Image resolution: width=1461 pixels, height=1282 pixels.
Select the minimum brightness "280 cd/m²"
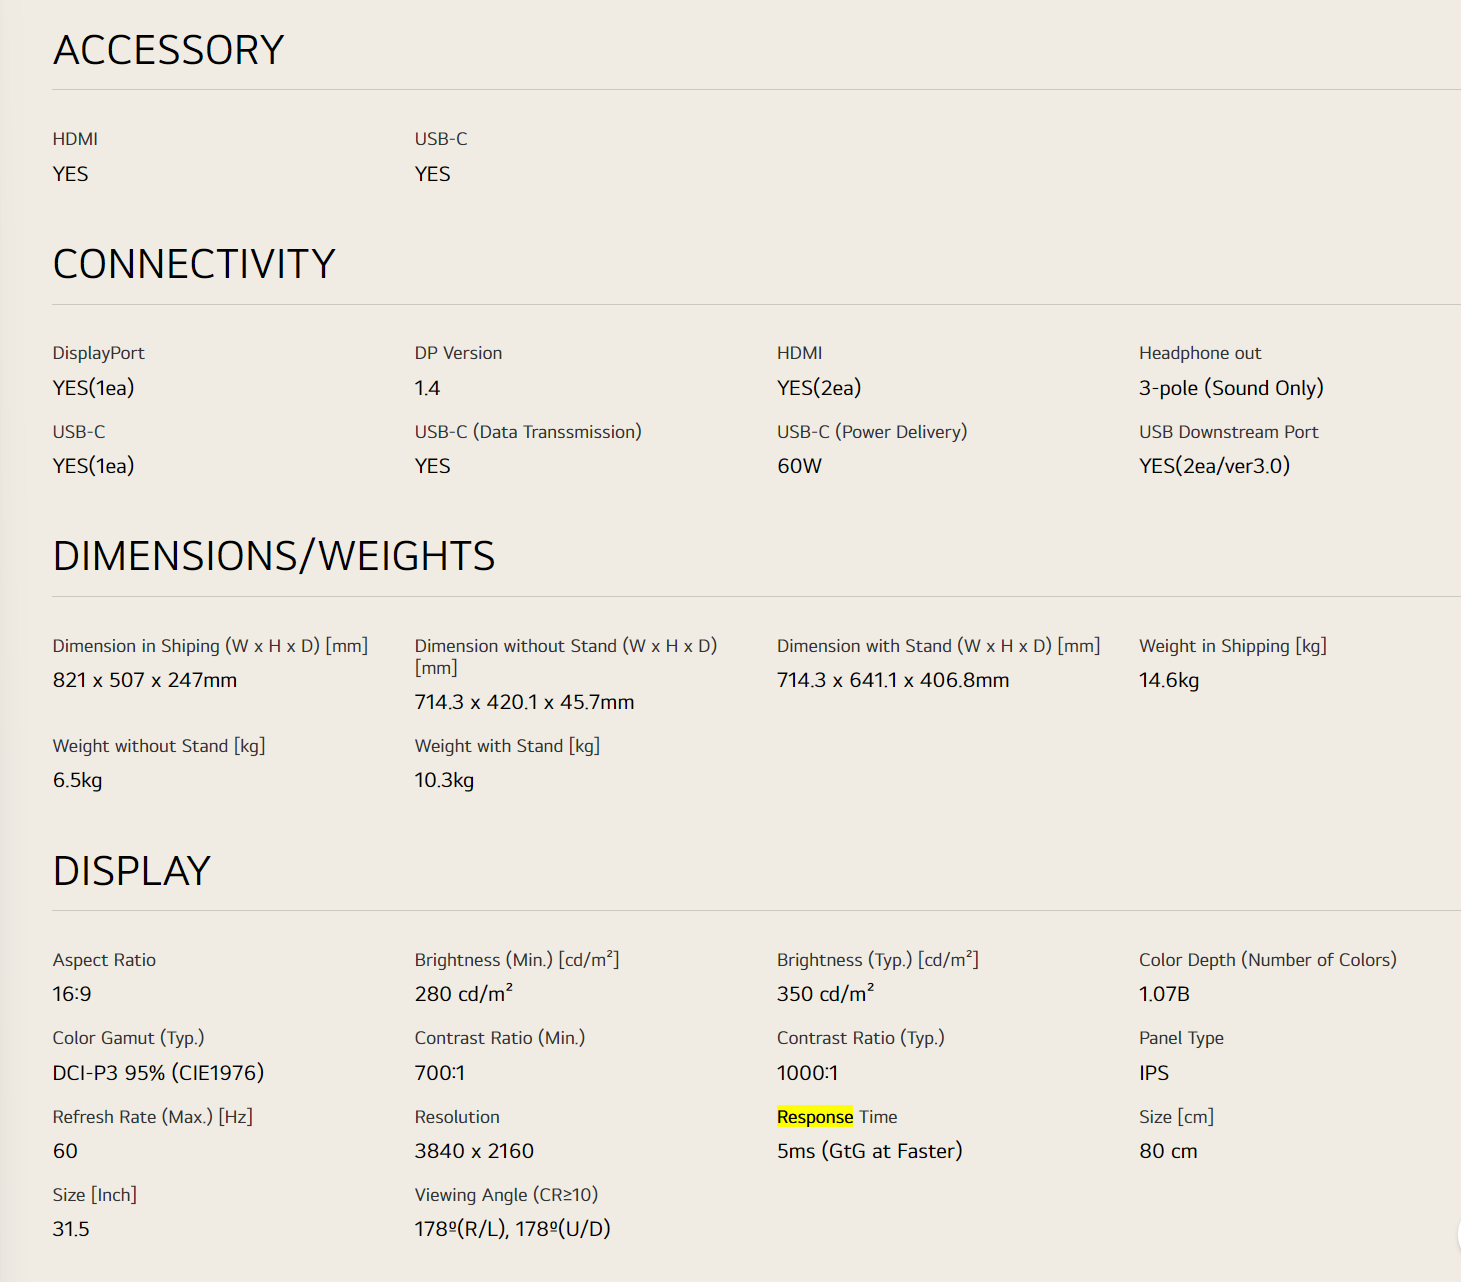(464, 994)
